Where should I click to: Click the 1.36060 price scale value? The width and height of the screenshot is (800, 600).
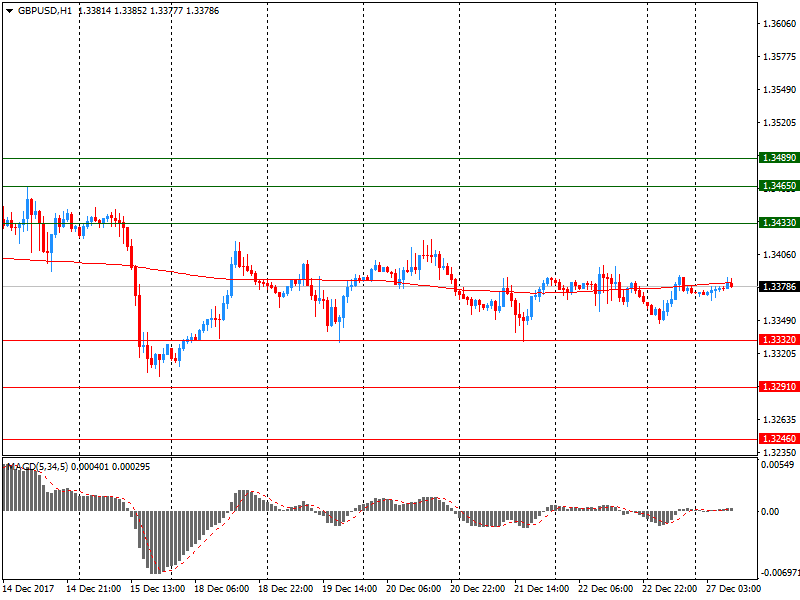coord(777,24)
